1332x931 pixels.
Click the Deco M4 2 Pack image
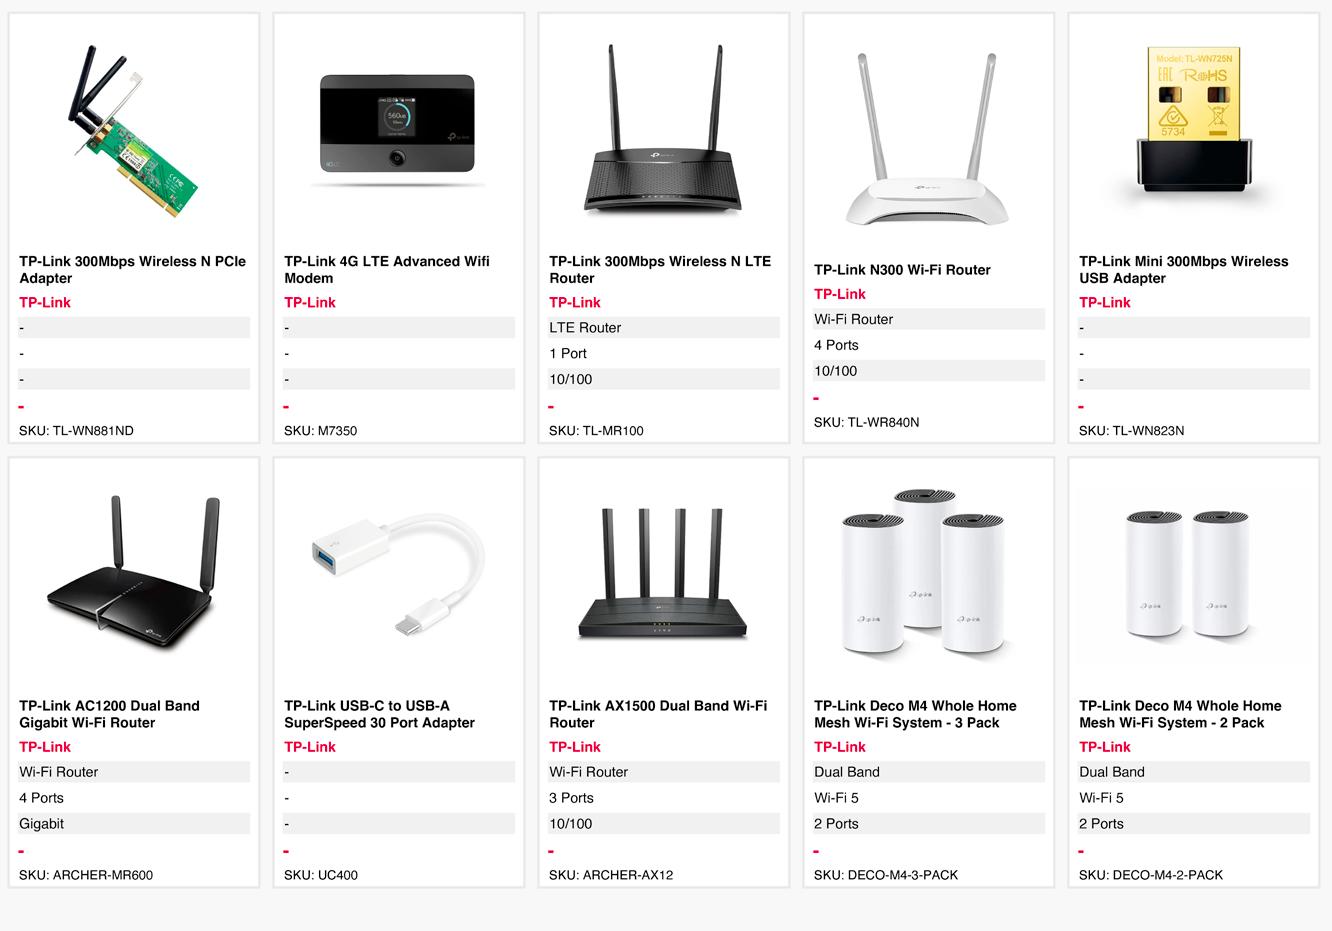click(x=1193, y=575)
